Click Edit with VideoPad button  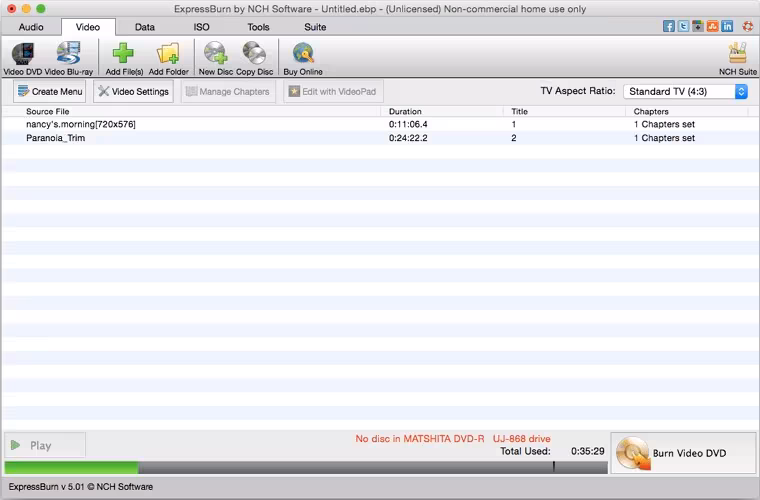click(x=333, y=92)
